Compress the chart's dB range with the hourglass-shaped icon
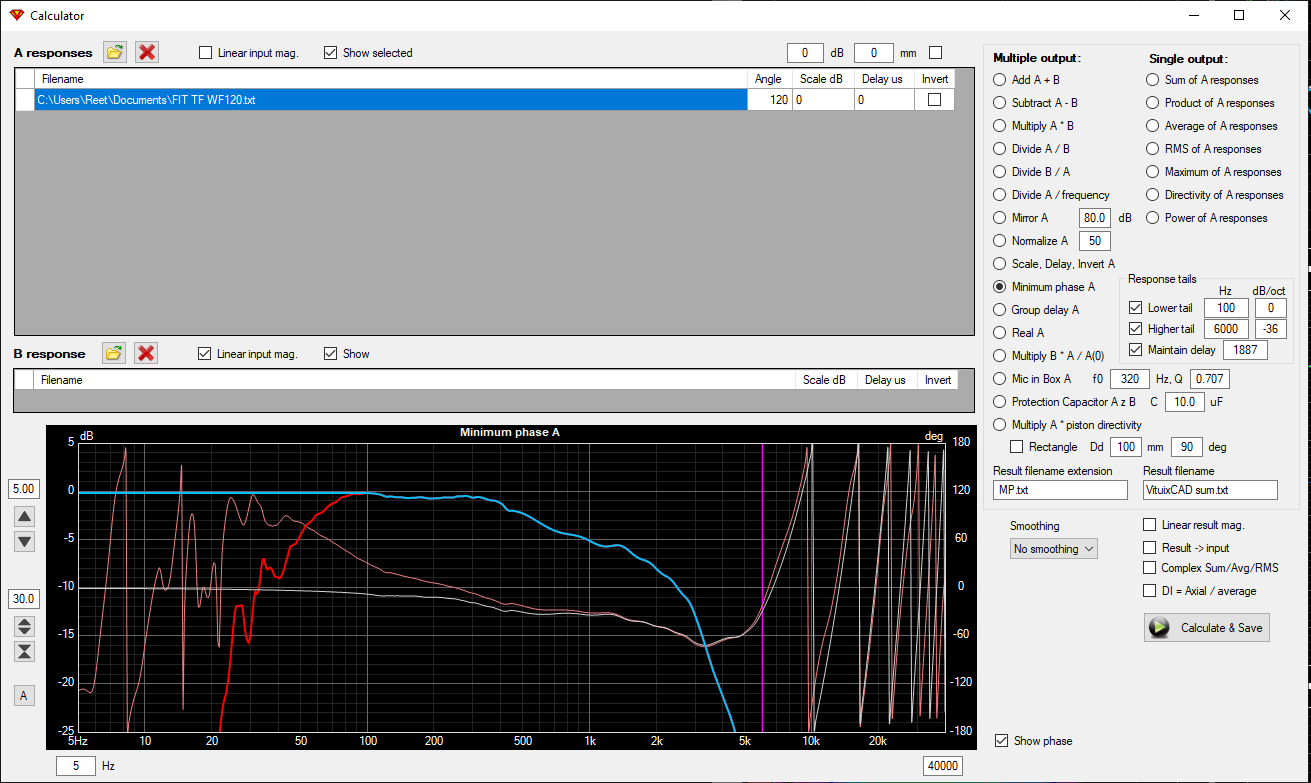This screenshot has width=1311, height=783. tap(25, 651)
